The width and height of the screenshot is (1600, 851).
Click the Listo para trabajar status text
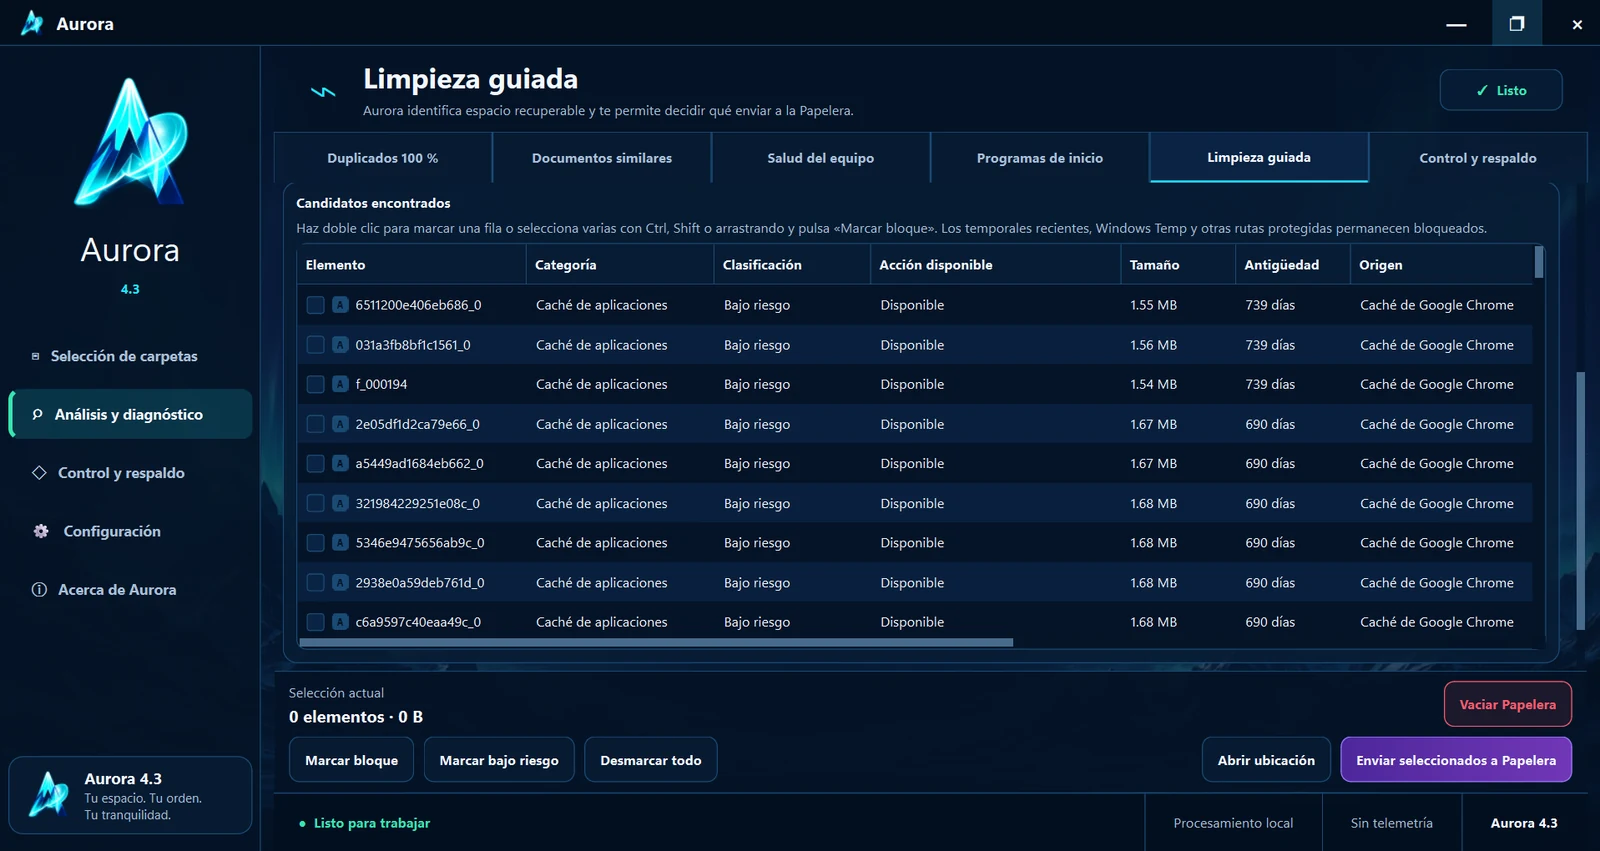[372, 823]
